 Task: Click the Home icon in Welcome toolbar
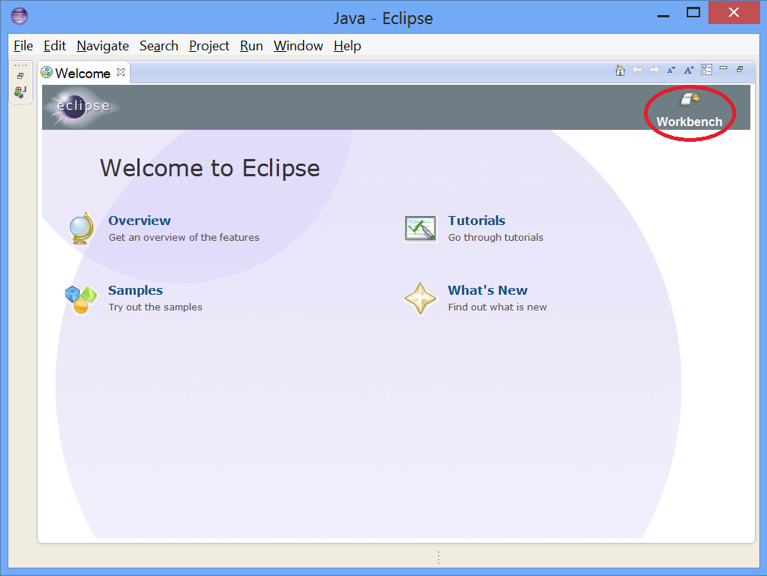(x=620, y=70)
